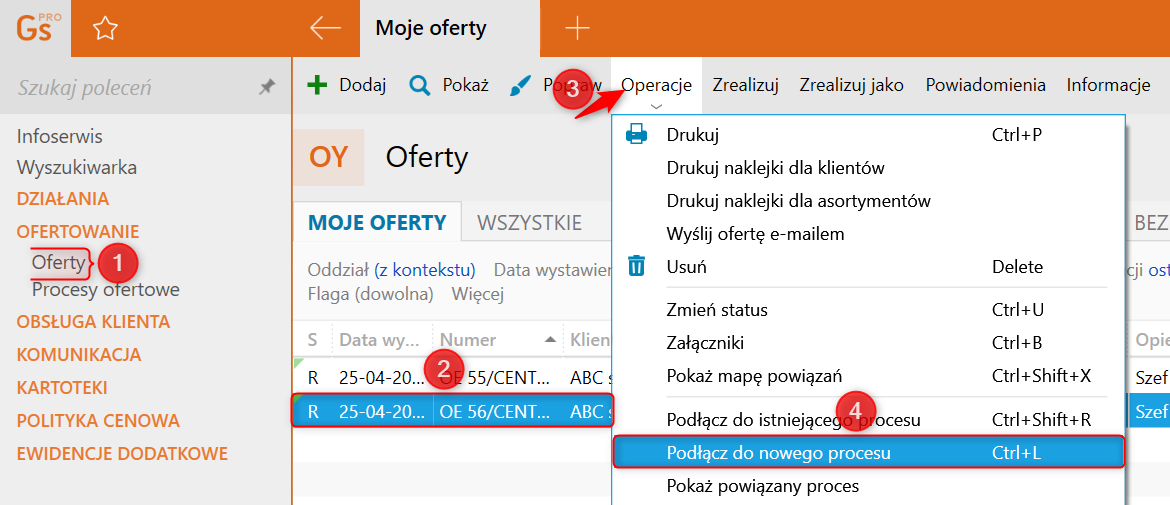Collapse the OFERTOWANIE sidebar section
The height and width of the screenshot is (505, 1170).
pyautogui.click(x=78, y=231)
